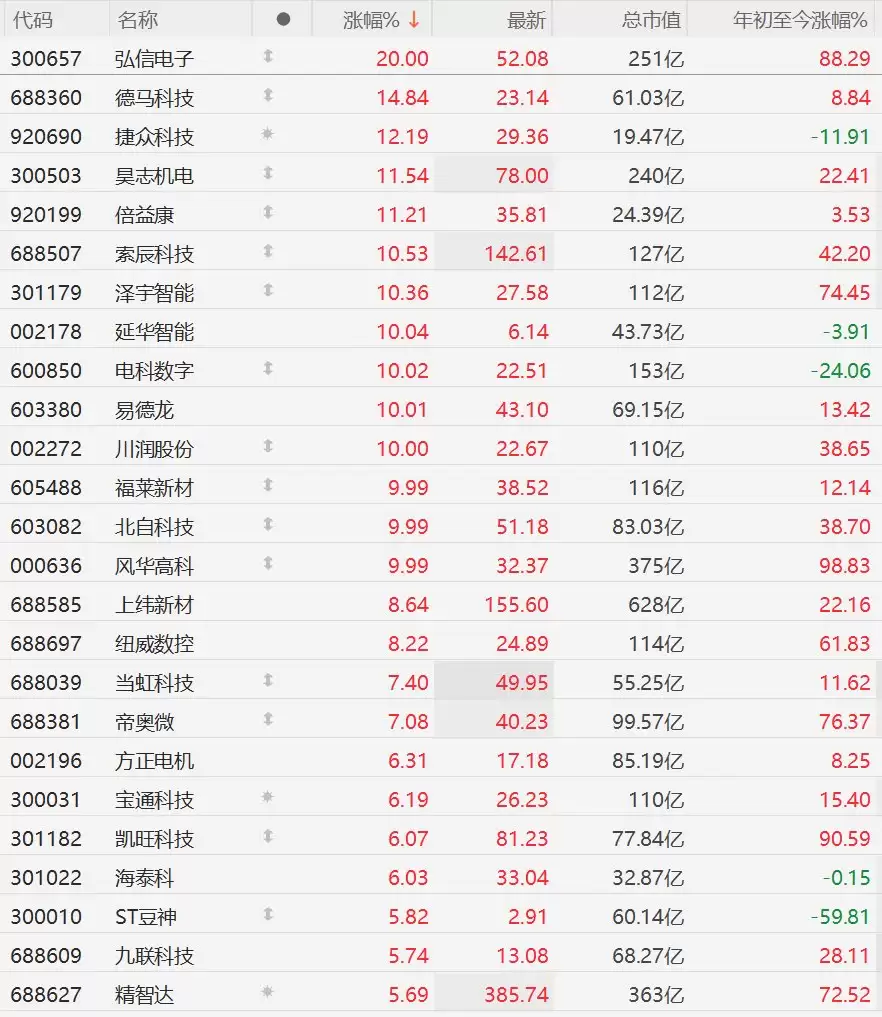882x1017 pixels.
Task: Click the marker icon beside 德马科技
Action: click(x=268, y=95)
